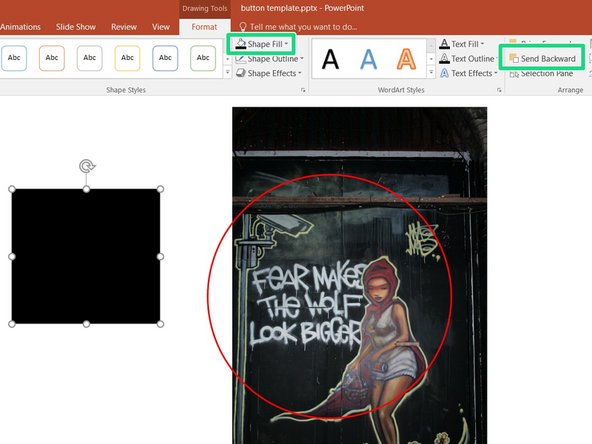Apply the yellow-outline Abc shape style
The width and height of the screenshot is (592, 444).
point(127,58)
